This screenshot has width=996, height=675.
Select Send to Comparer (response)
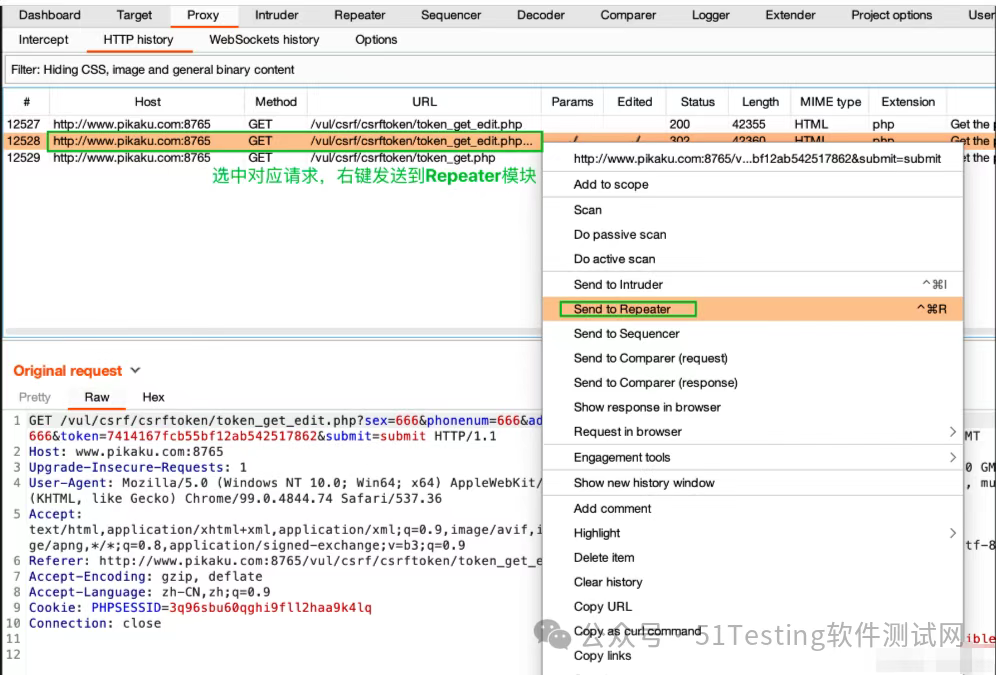(753, 382)
